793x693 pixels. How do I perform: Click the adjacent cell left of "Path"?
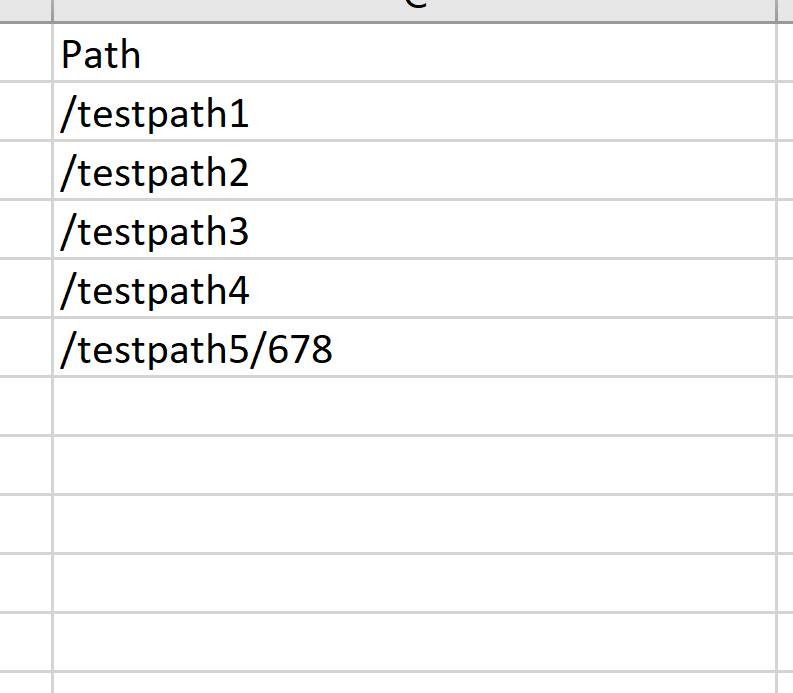[25, 52]
